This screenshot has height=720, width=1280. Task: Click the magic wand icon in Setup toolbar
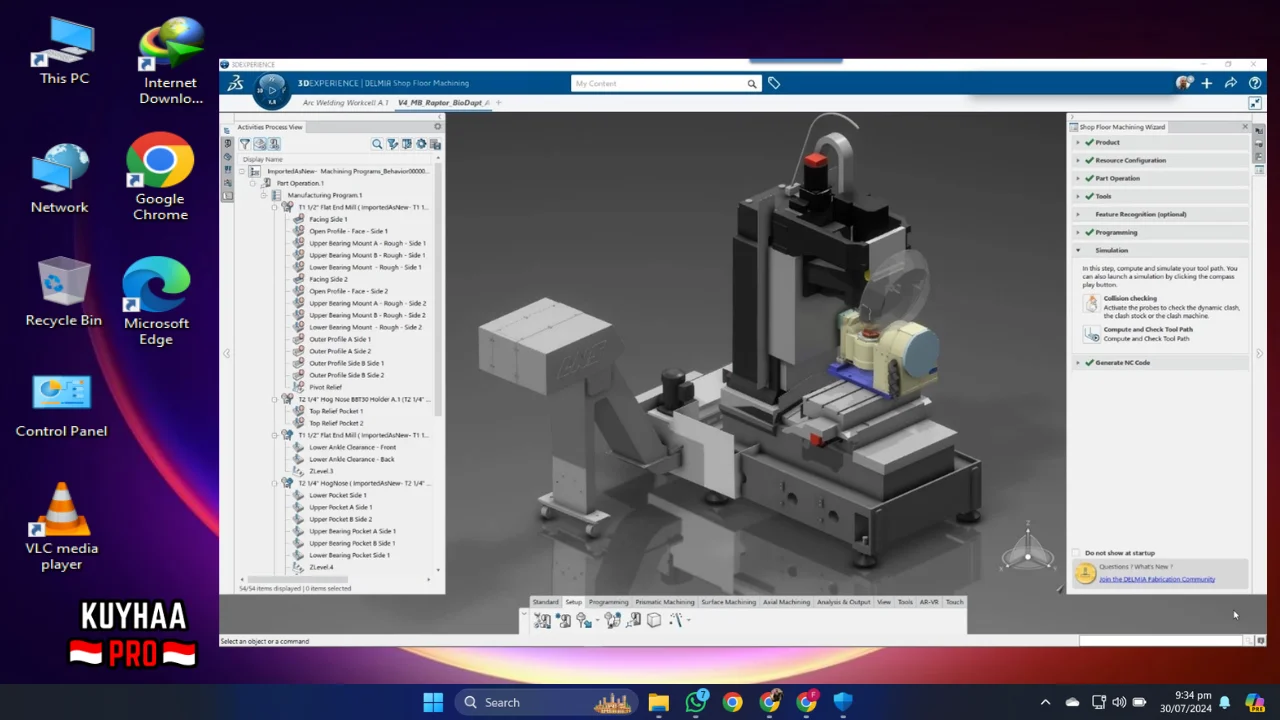click(x=677, y=620)
